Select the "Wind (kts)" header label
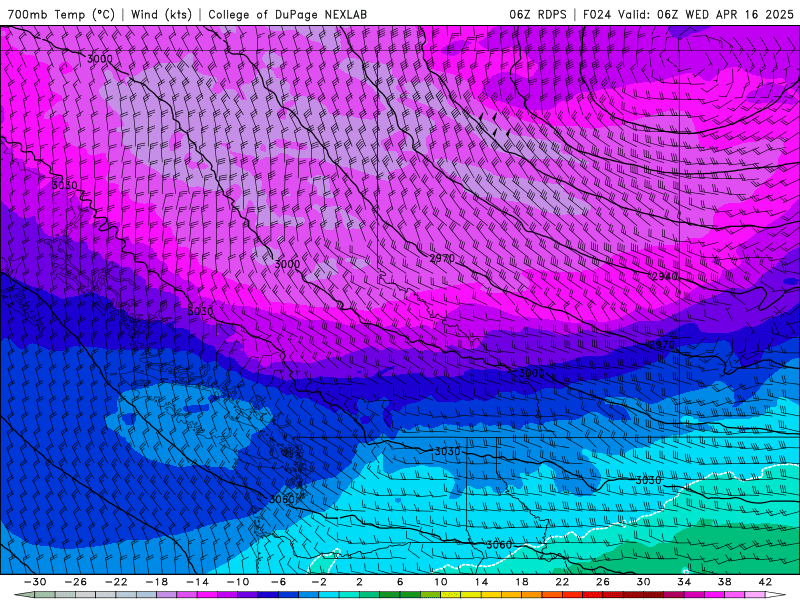 pos(161,14)
